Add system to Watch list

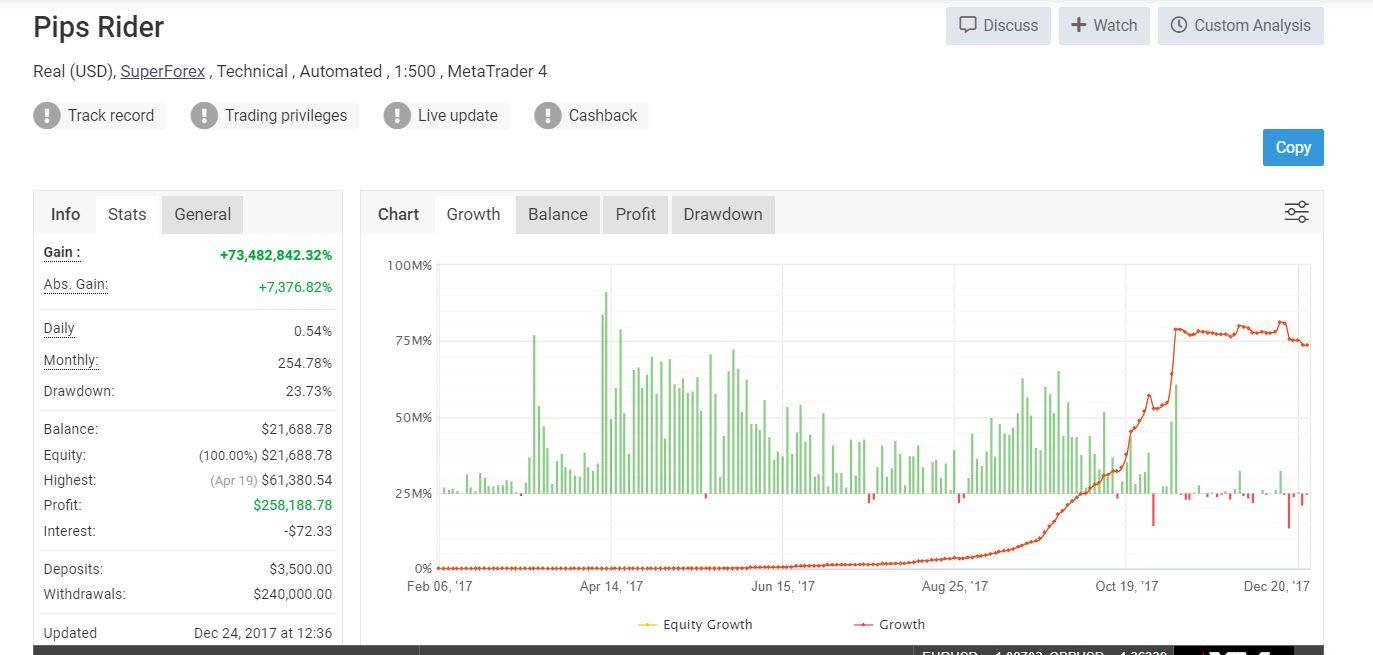click(1104, 26)
